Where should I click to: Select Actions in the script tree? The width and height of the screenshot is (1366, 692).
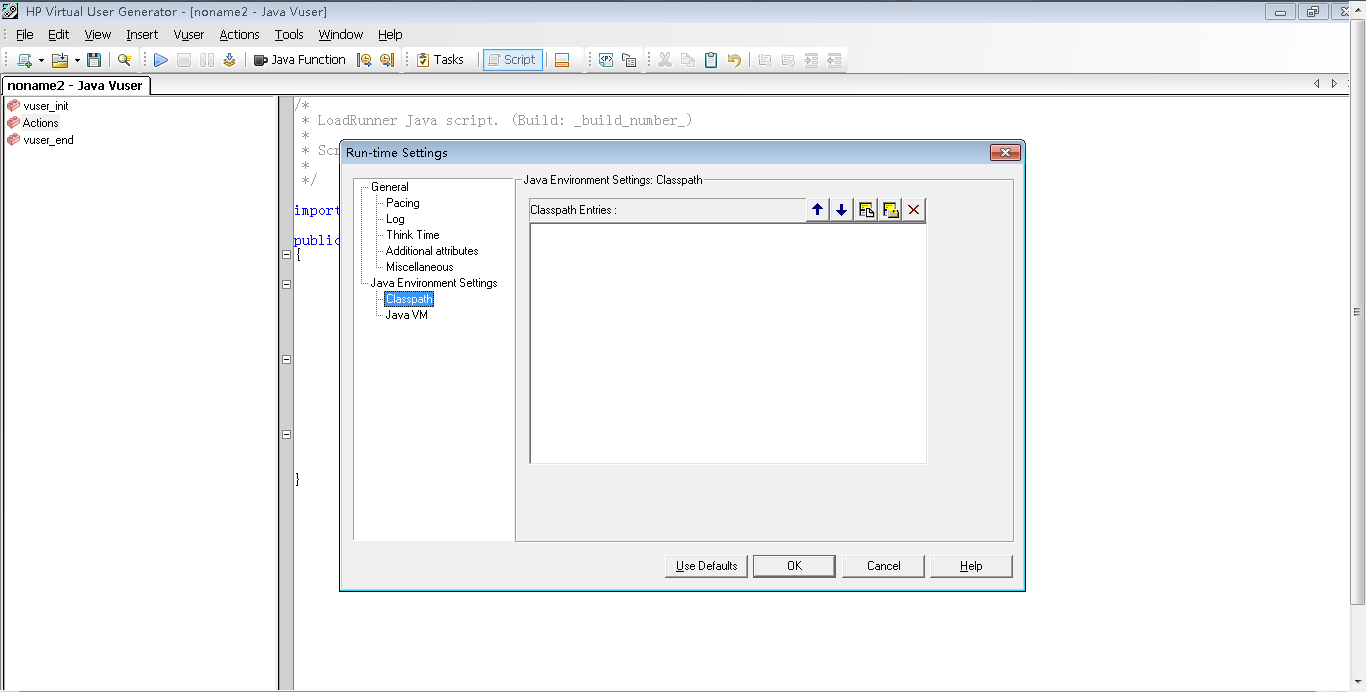click(x=41, y=123)
